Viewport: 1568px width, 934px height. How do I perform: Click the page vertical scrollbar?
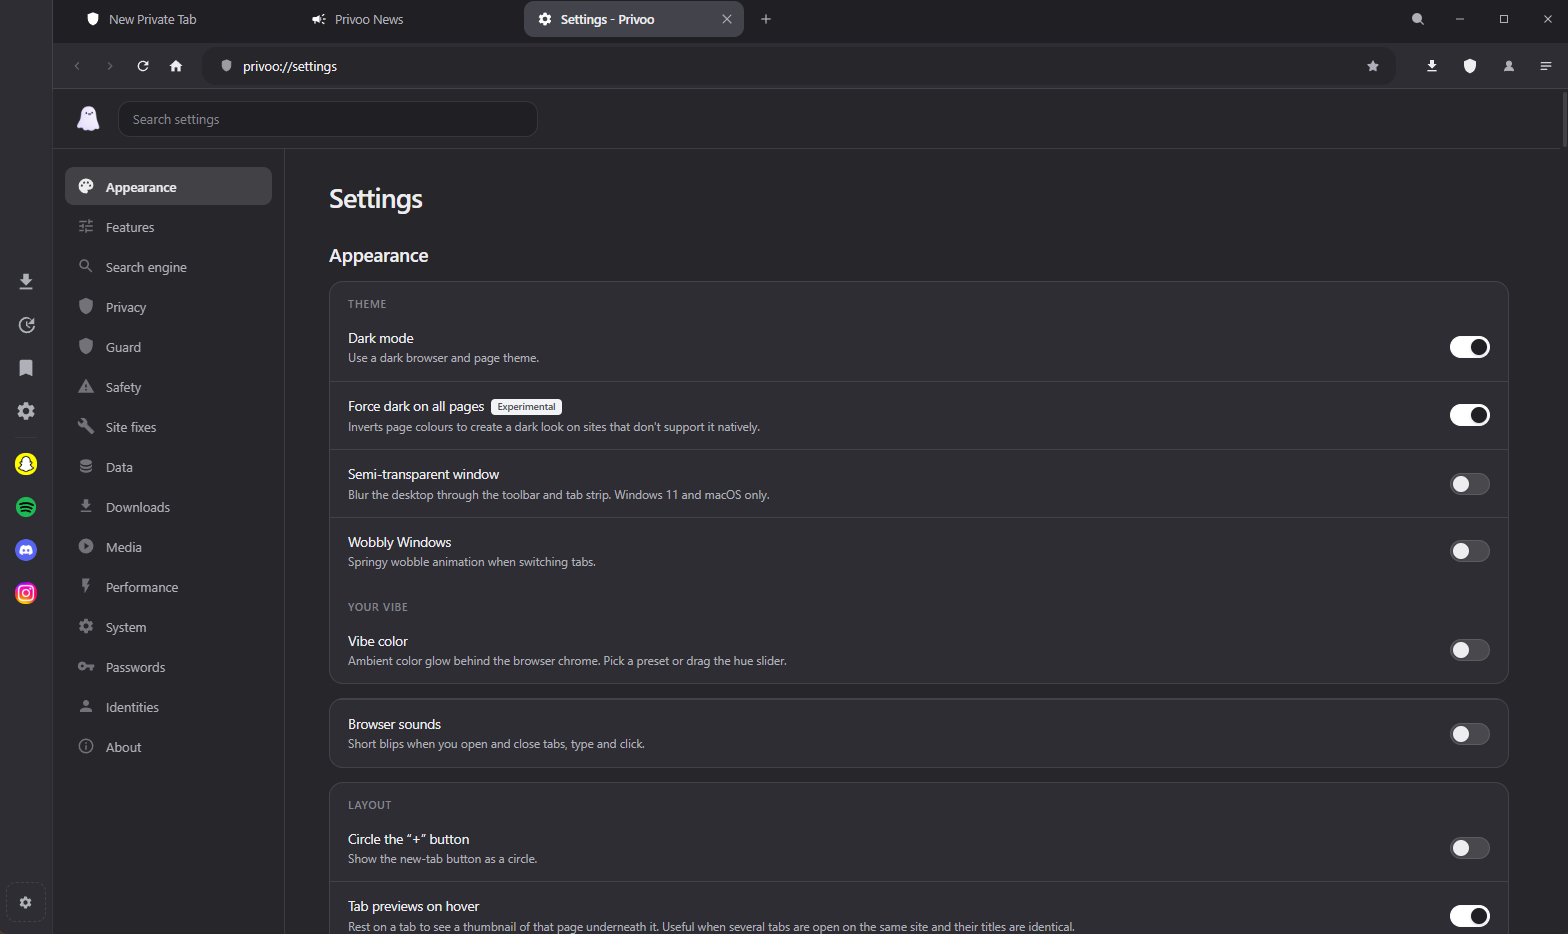tap(1563, 119)
